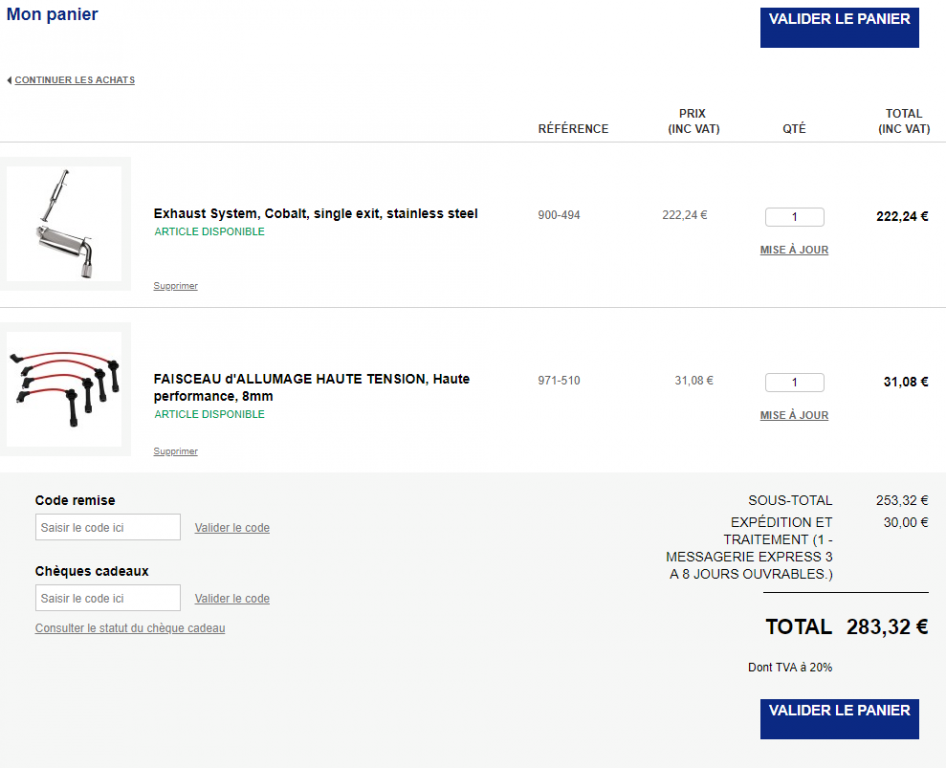Click Mise à jour for the exhaust system

(794, 250)
